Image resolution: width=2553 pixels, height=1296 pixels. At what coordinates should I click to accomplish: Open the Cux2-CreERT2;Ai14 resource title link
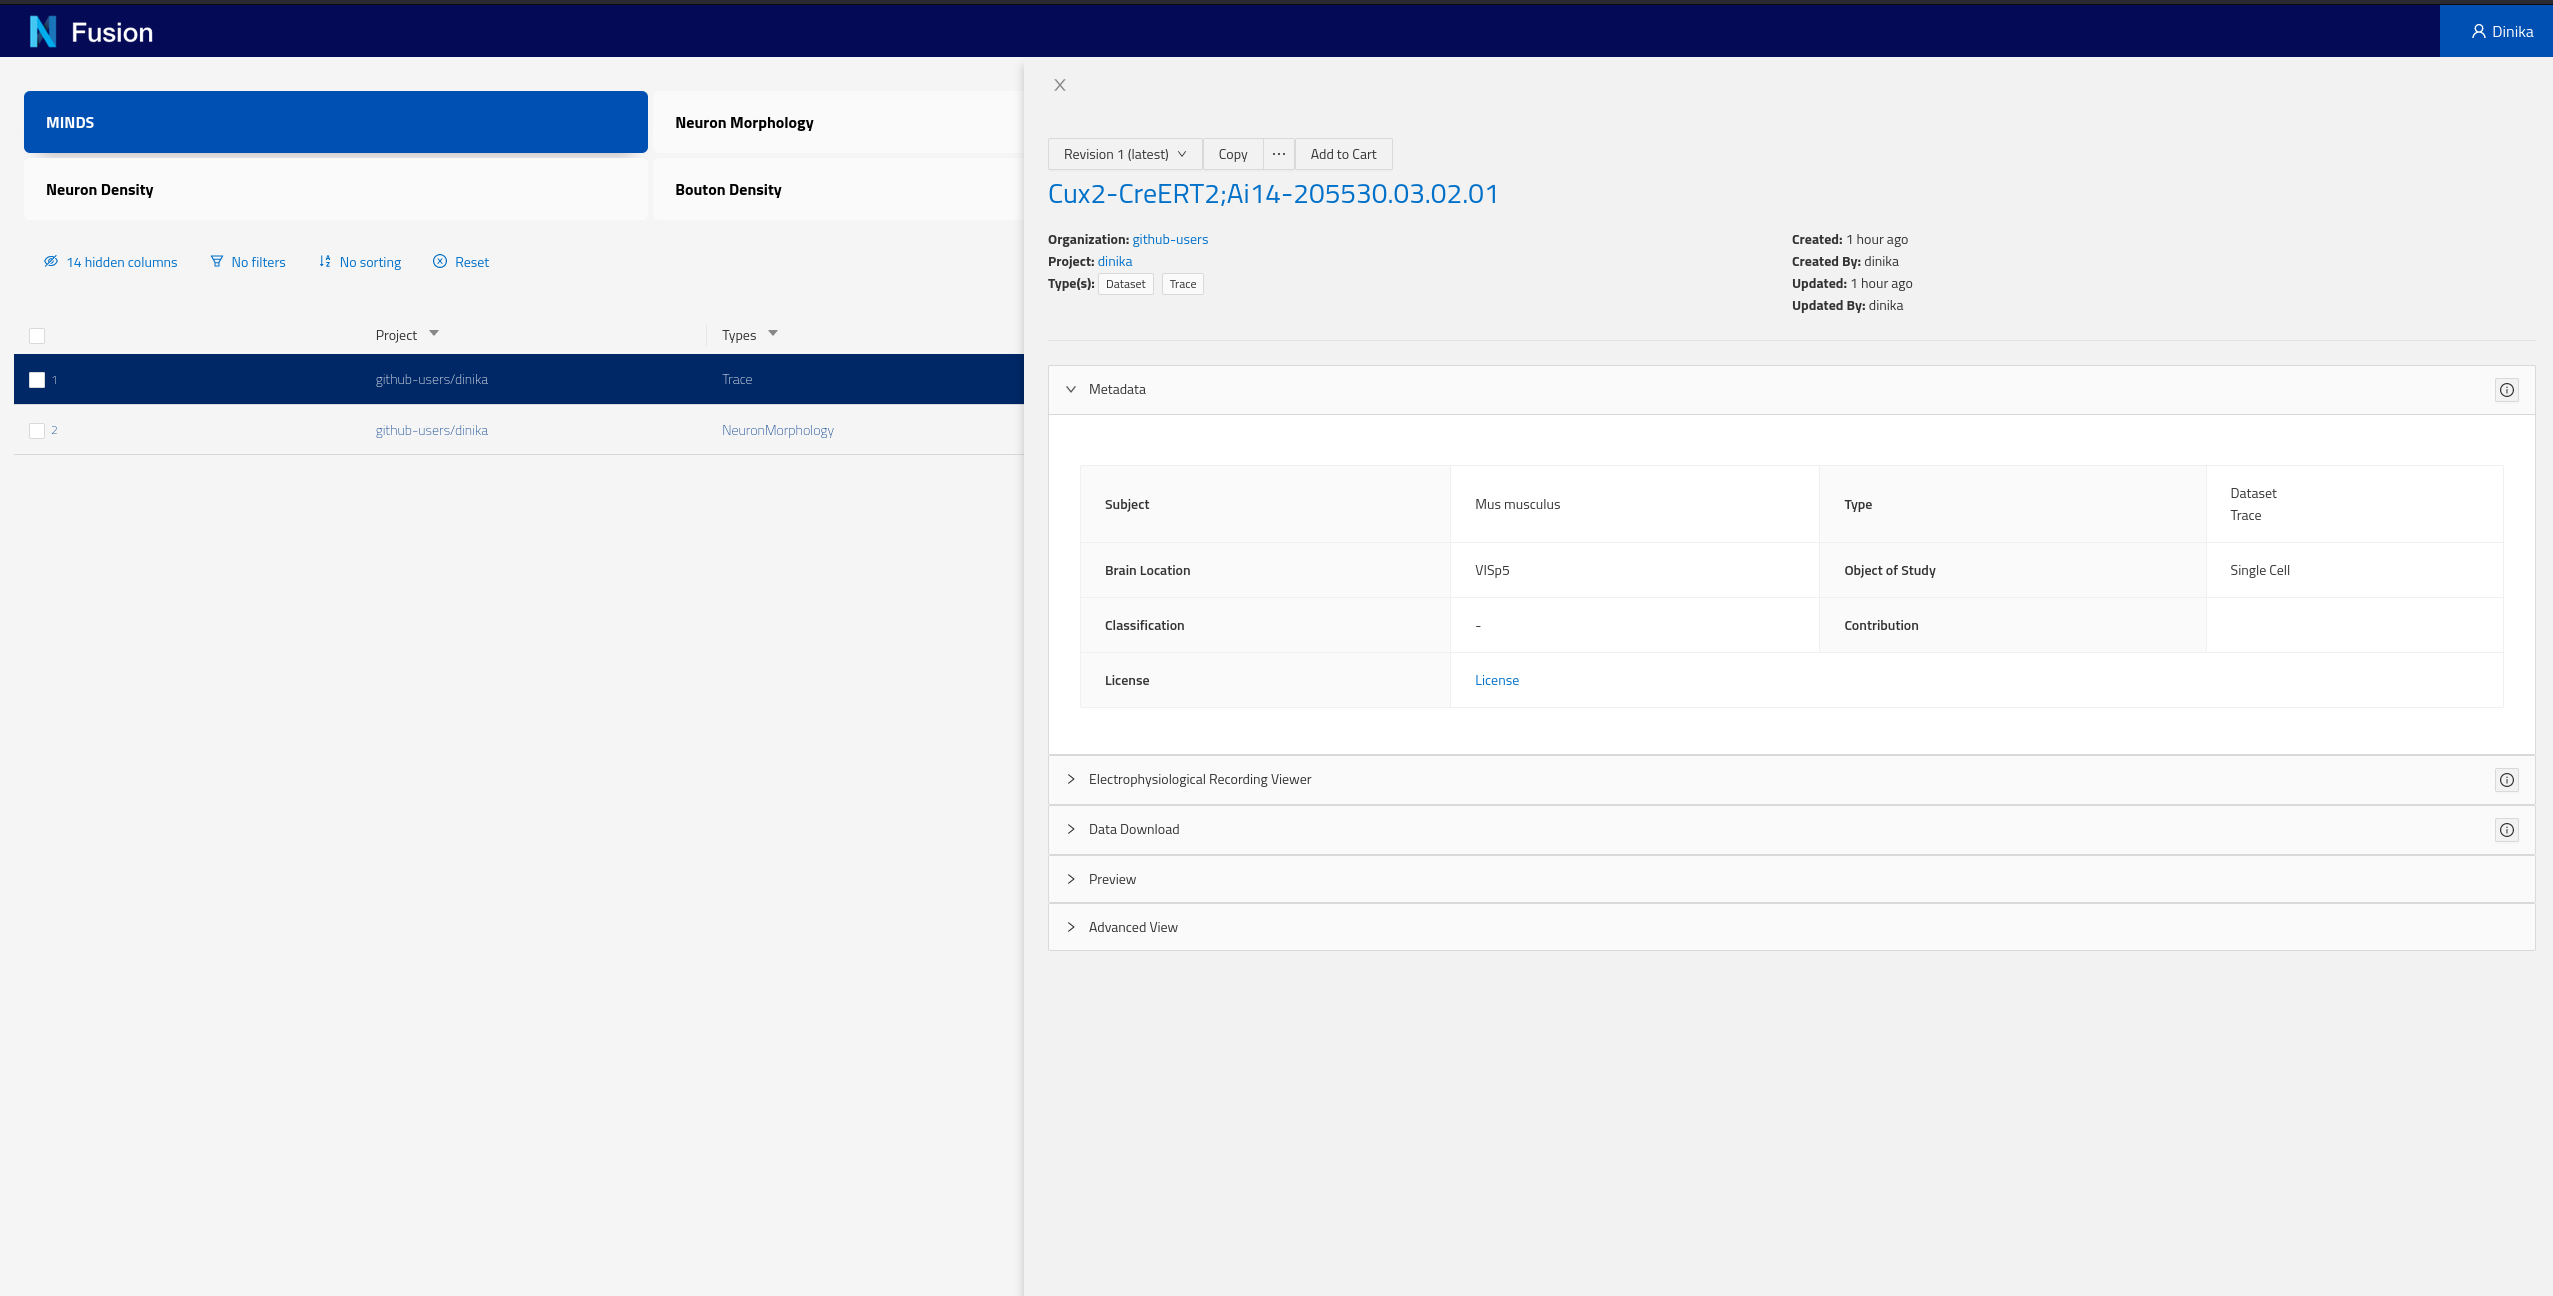[1273, 193]
